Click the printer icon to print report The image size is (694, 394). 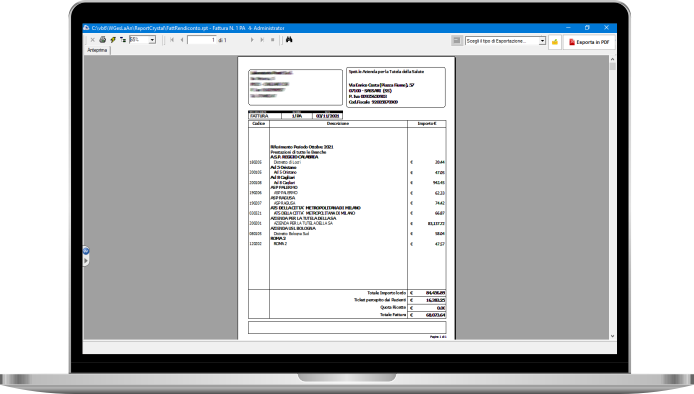click(103, 40)
